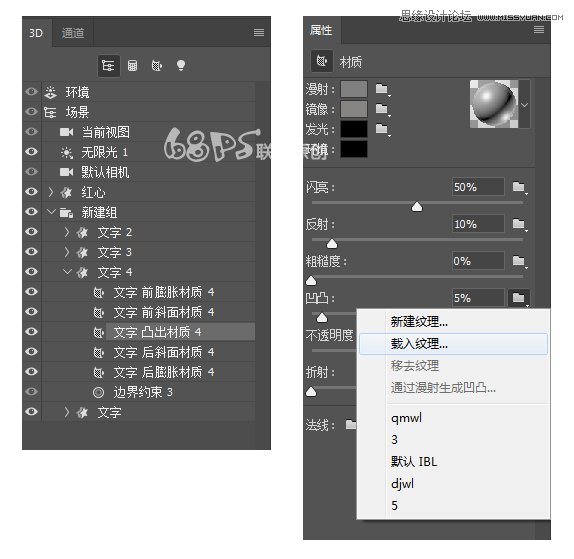Select the 新建组 folder icon
Image resolution: width=574 pixels, height=559 pixels.
pyautogui.click(x=67, y=212)
